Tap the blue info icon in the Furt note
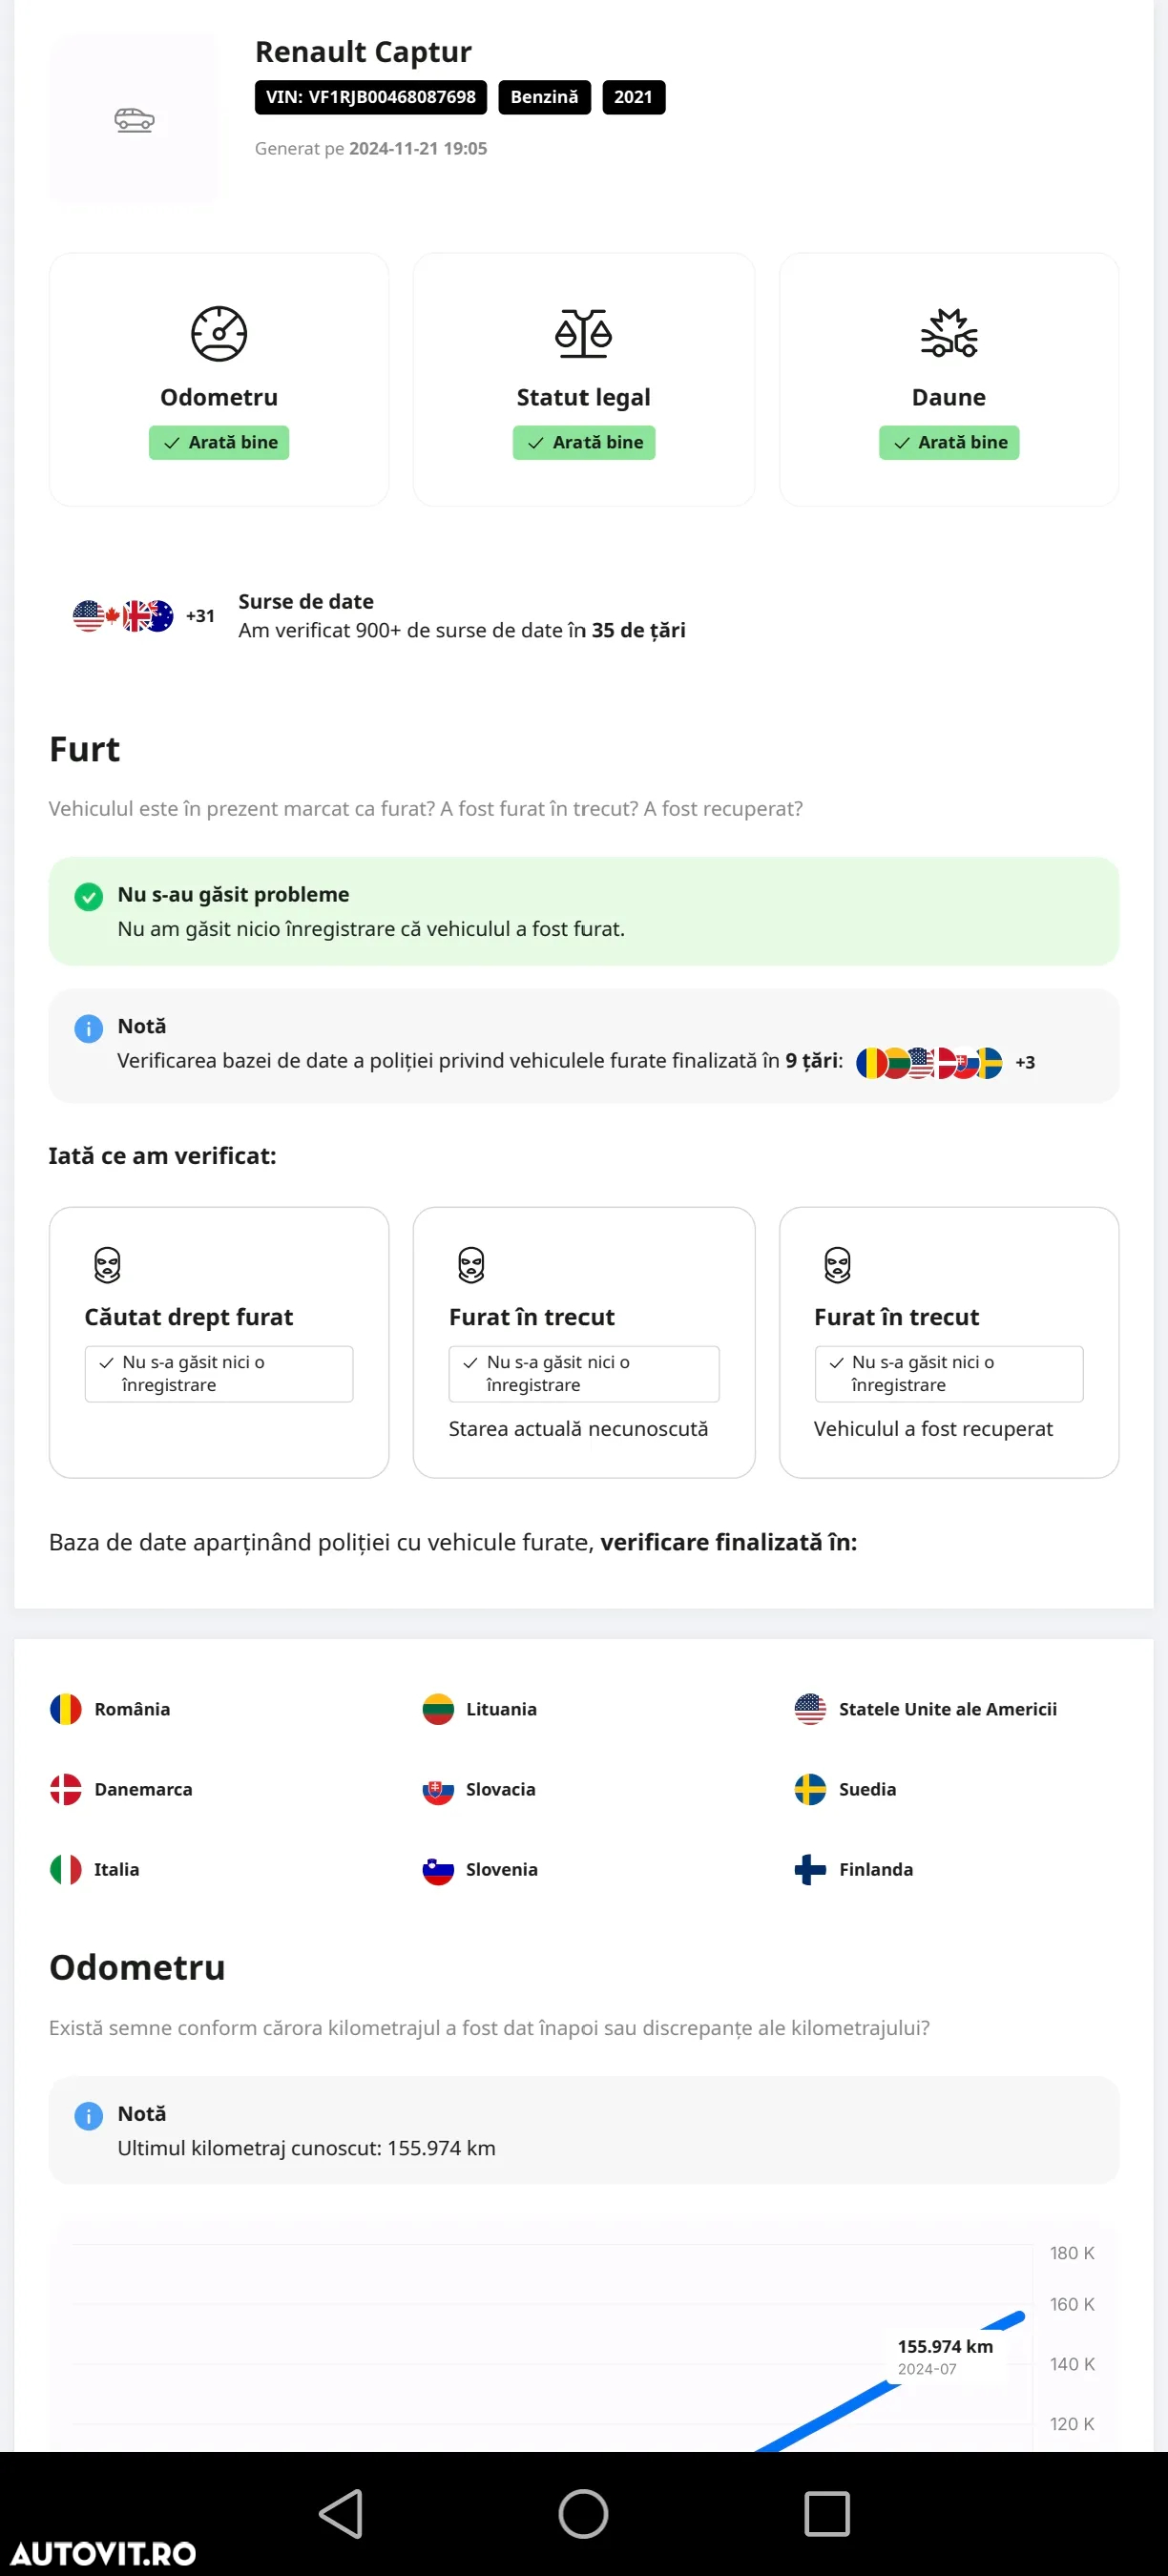Screen dimensions: 1168x2576 pyautogui.click(x=89, y=1028)
